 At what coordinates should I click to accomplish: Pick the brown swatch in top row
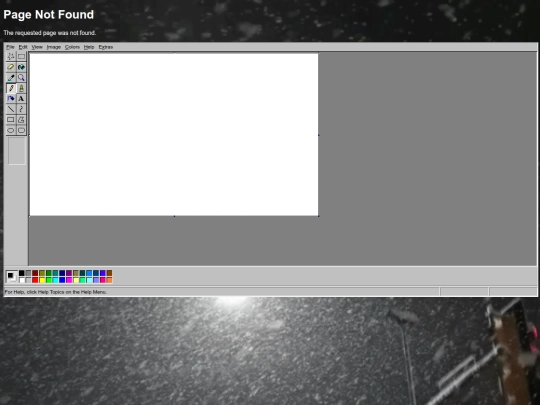(x=110, y=273)
